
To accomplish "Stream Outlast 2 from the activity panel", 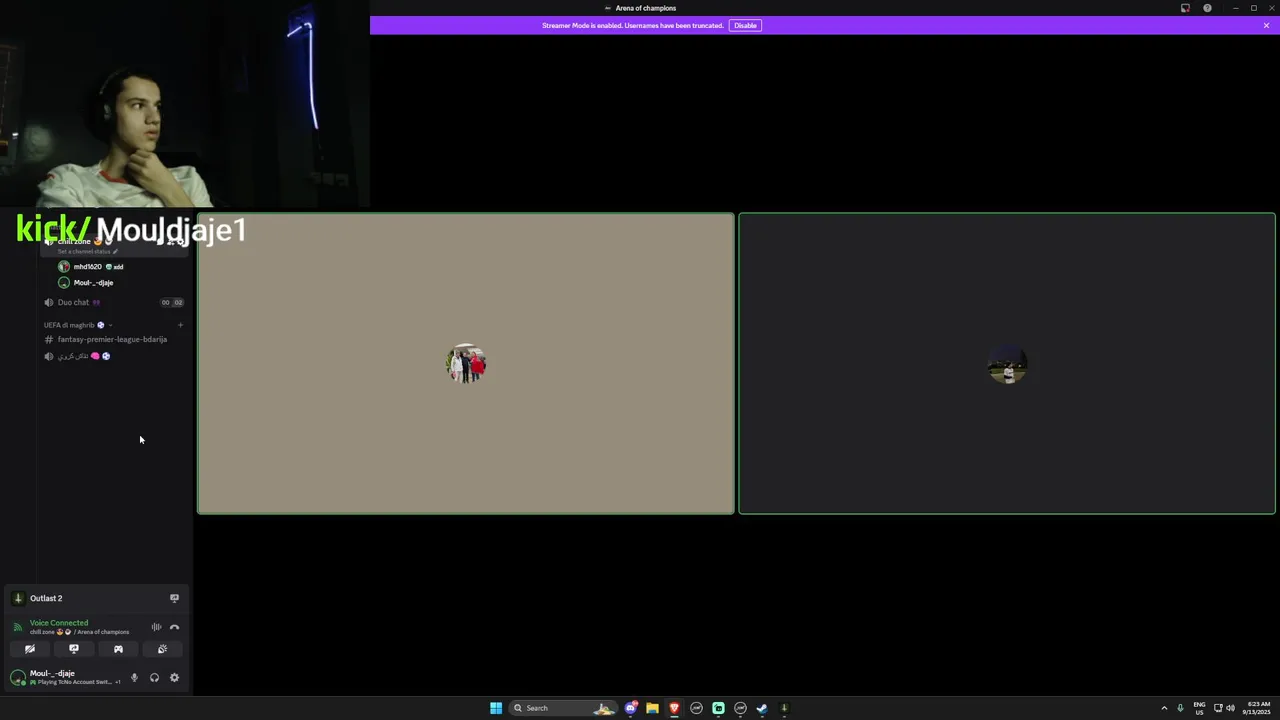I will click(174, 598).
